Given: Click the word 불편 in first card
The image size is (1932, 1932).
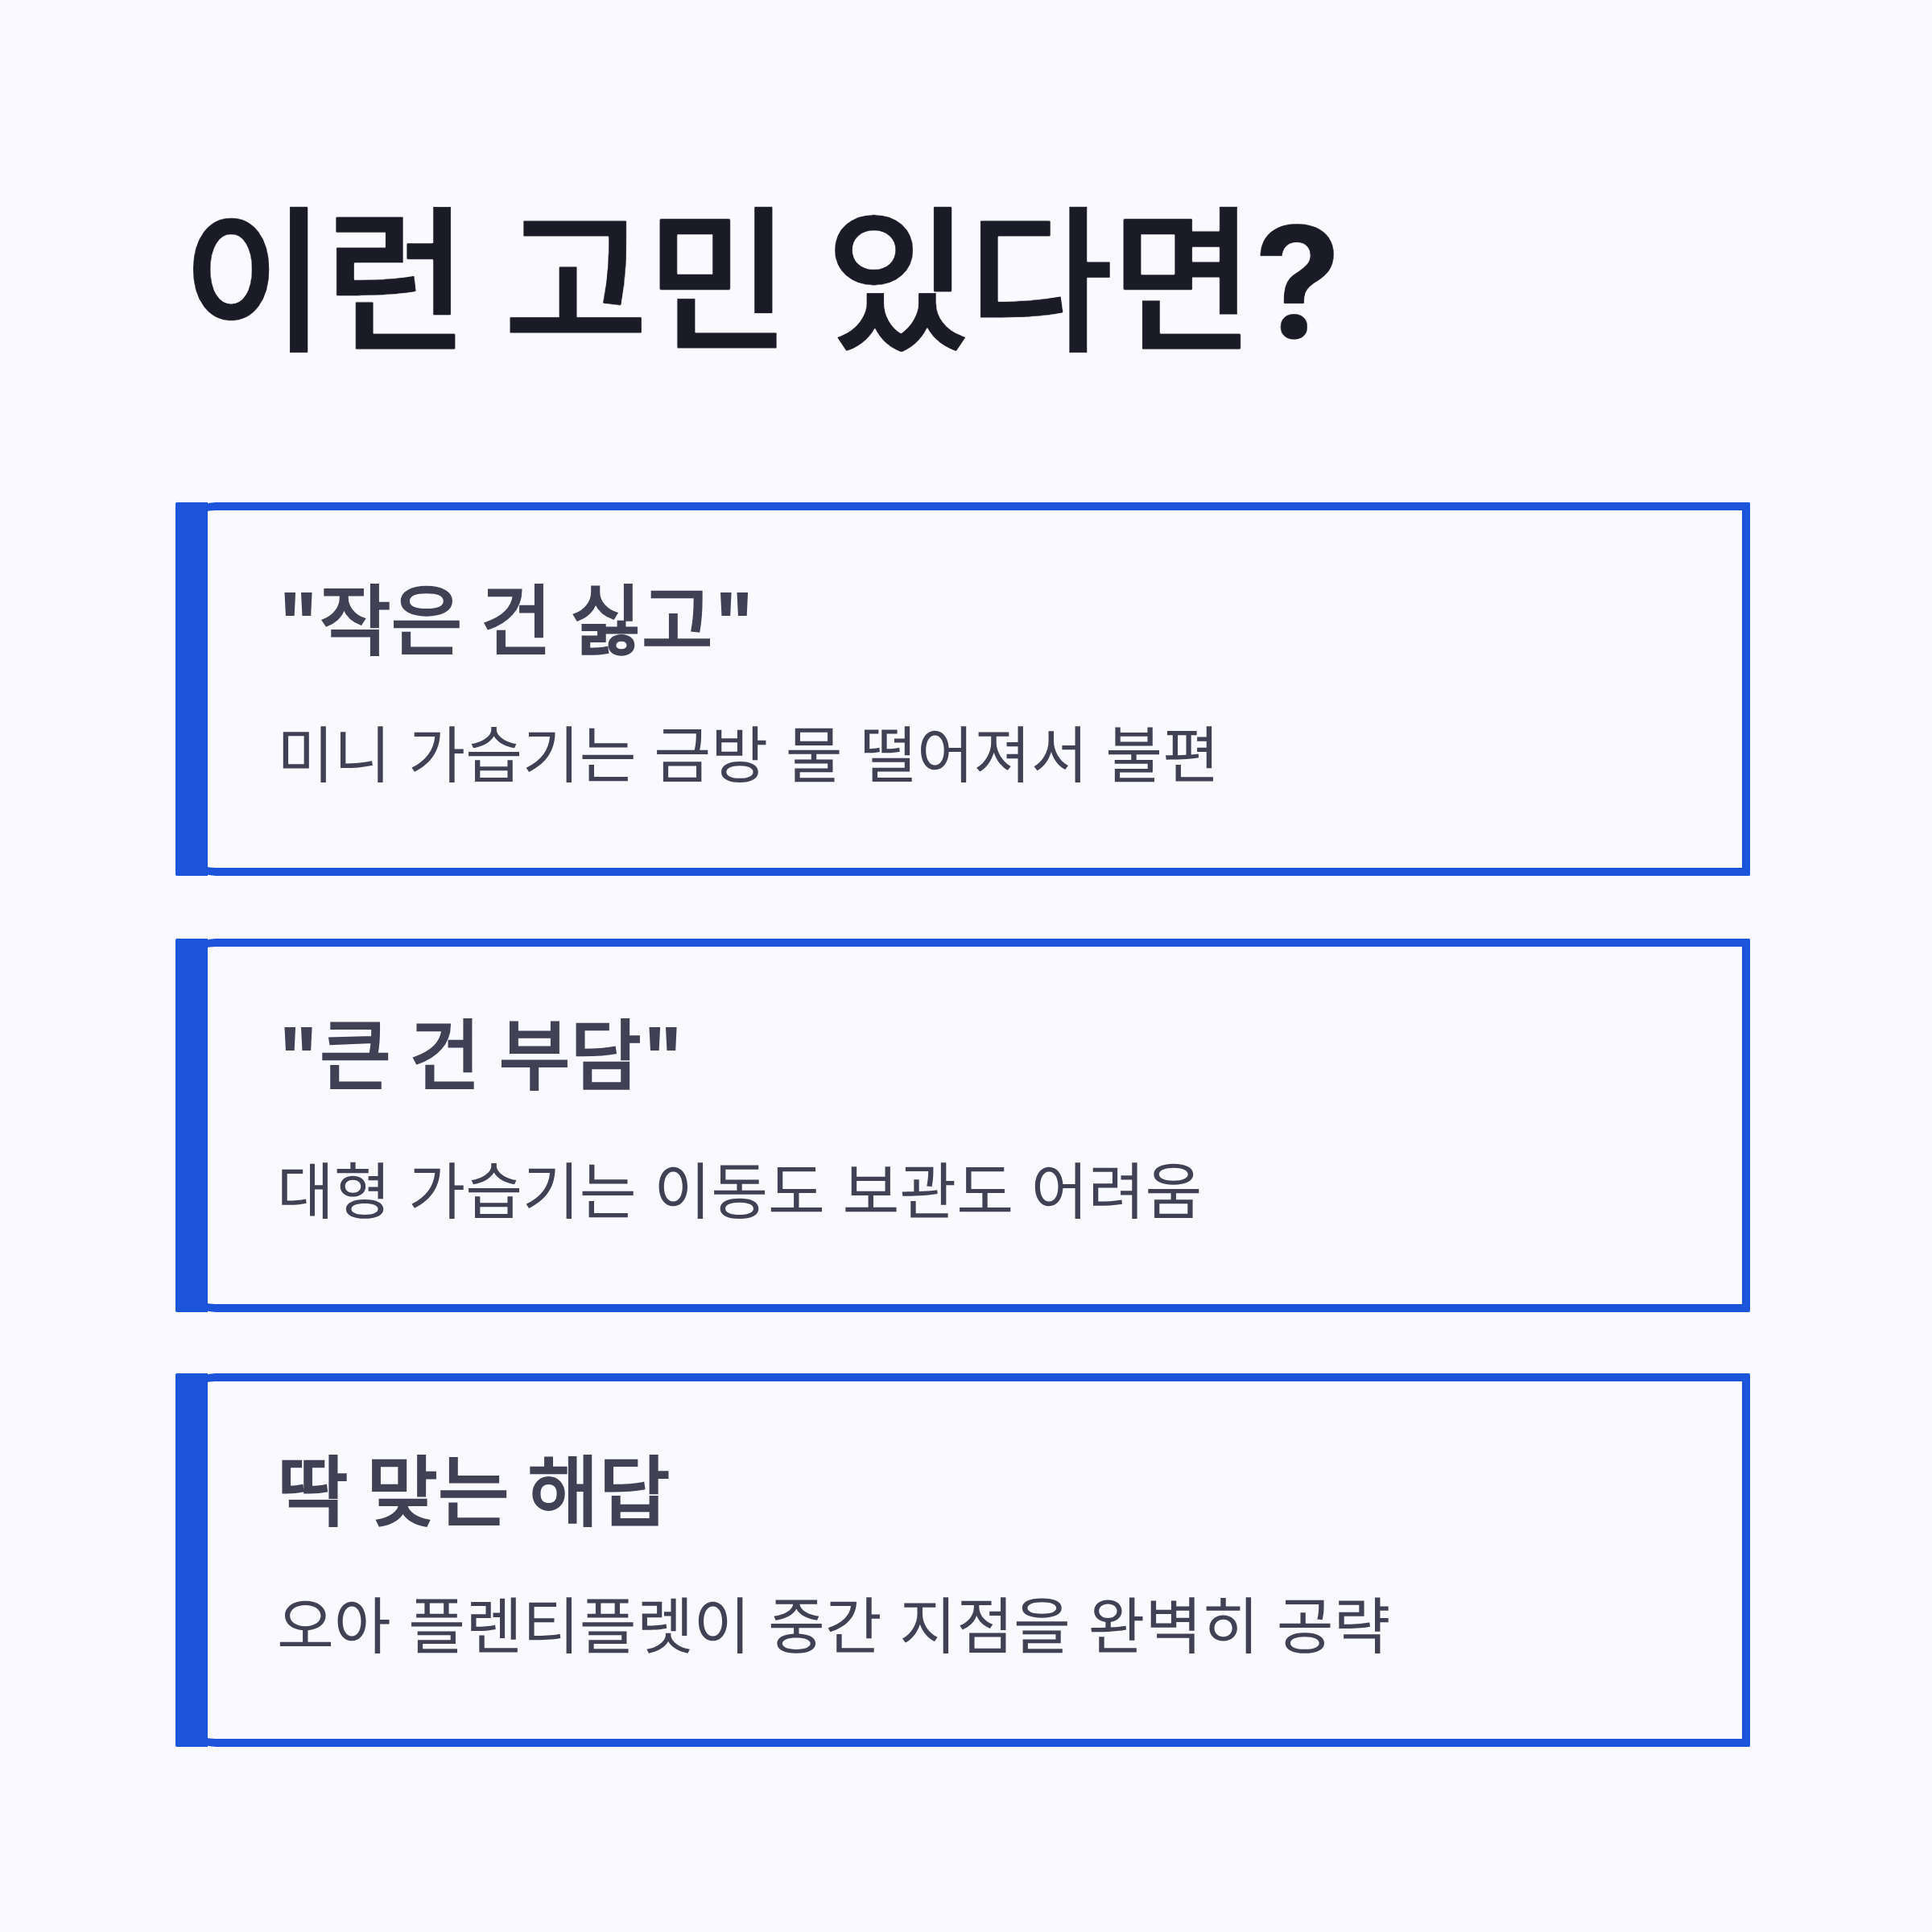Looking at the screenshot, I should tap(1162, 754).
